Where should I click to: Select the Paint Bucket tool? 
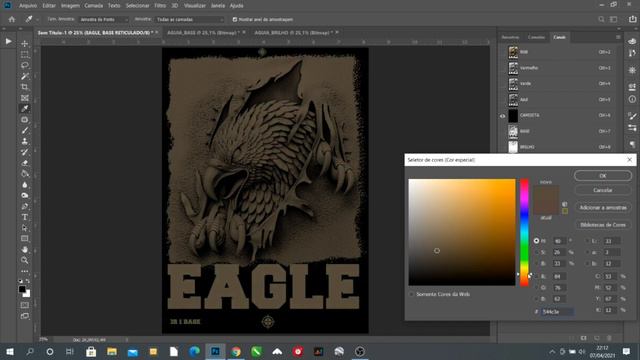[x=25, y=174]
